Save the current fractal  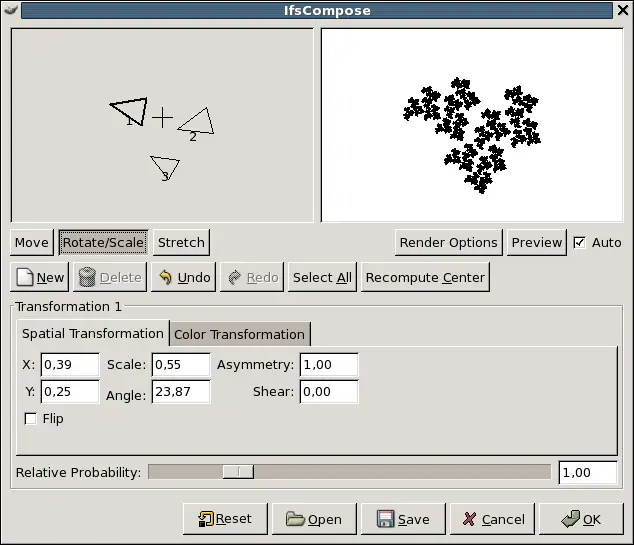click(402, 519)
